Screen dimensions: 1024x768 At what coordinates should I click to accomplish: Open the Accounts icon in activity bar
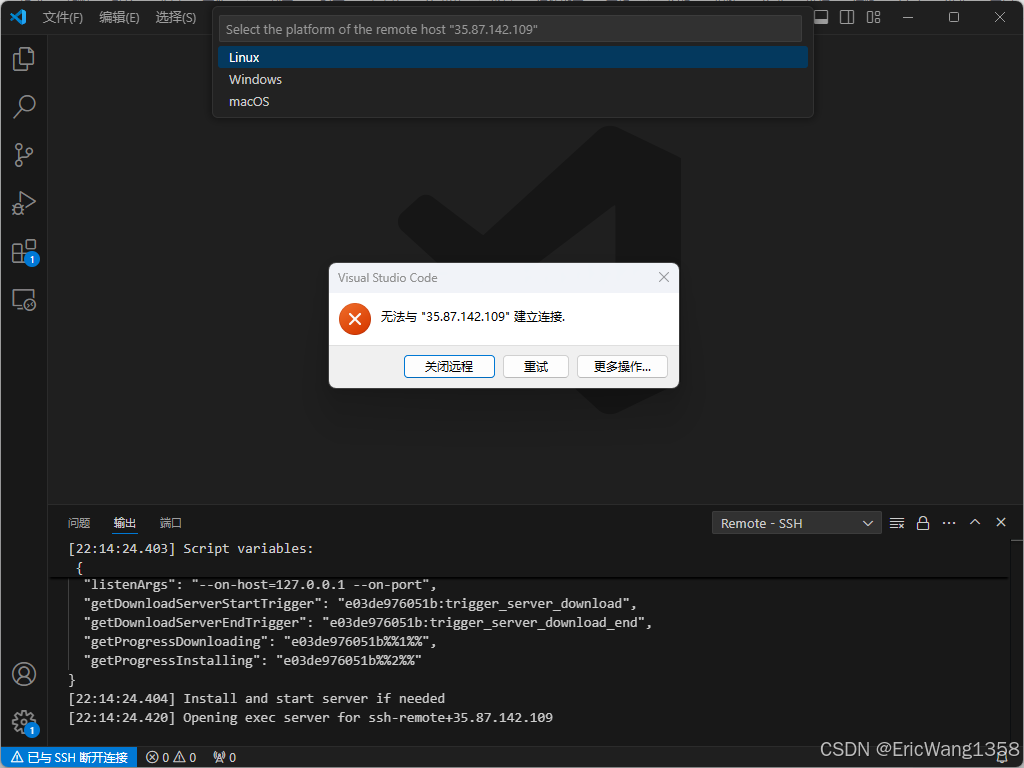tap(24, 673)
